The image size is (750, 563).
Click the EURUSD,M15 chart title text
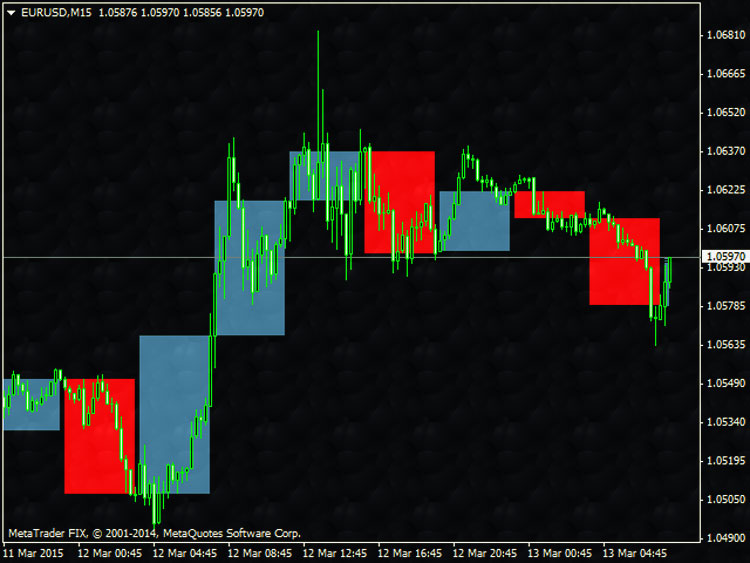click(x=50, y=11)
